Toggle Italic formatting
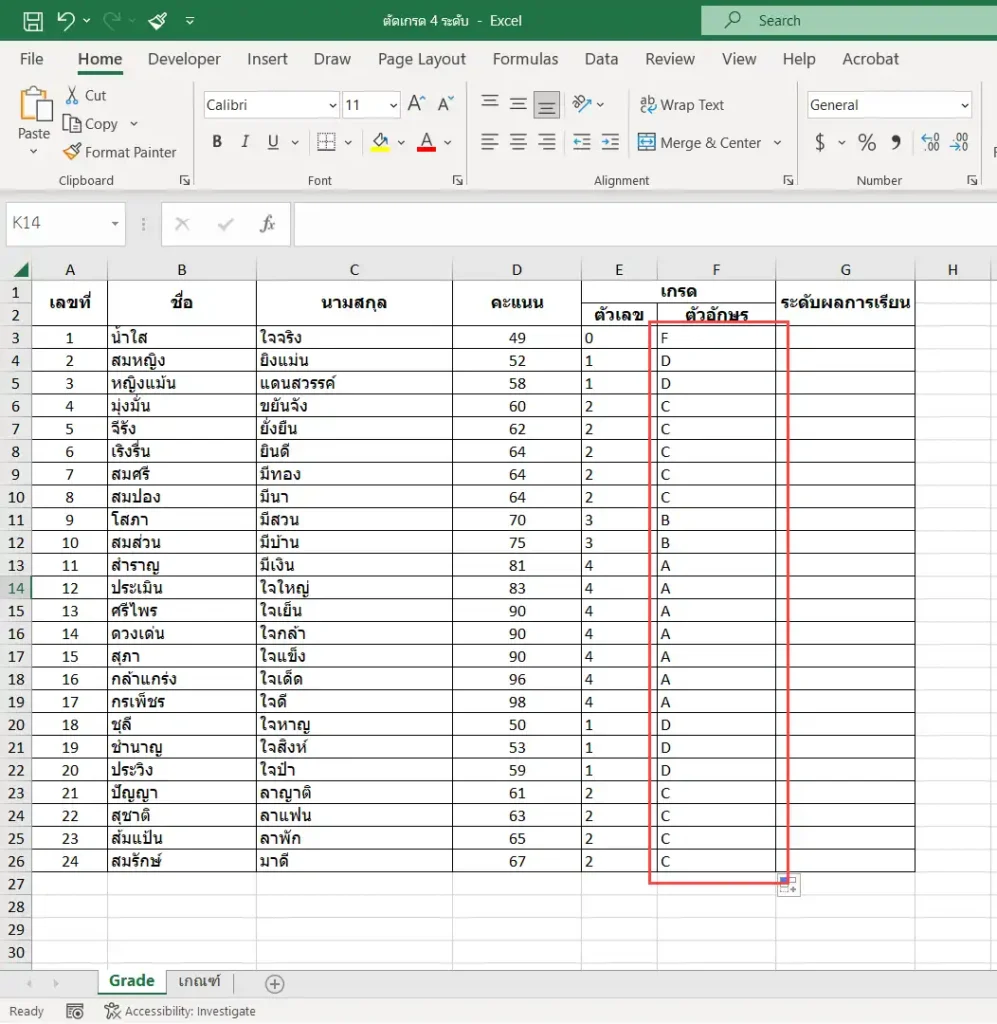This screenshot has height=1024, width=997. (x=245, y=142)
